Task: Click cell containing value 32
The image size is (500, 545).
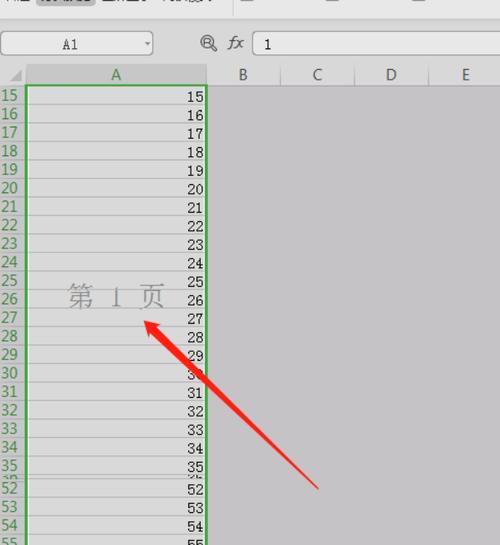Action: pos(116,410)
